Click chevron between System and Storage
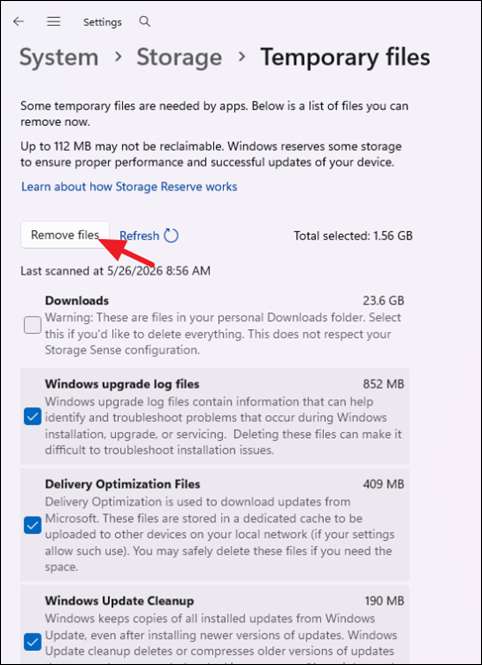The image size is (482, 665). (x=118, y=56)
